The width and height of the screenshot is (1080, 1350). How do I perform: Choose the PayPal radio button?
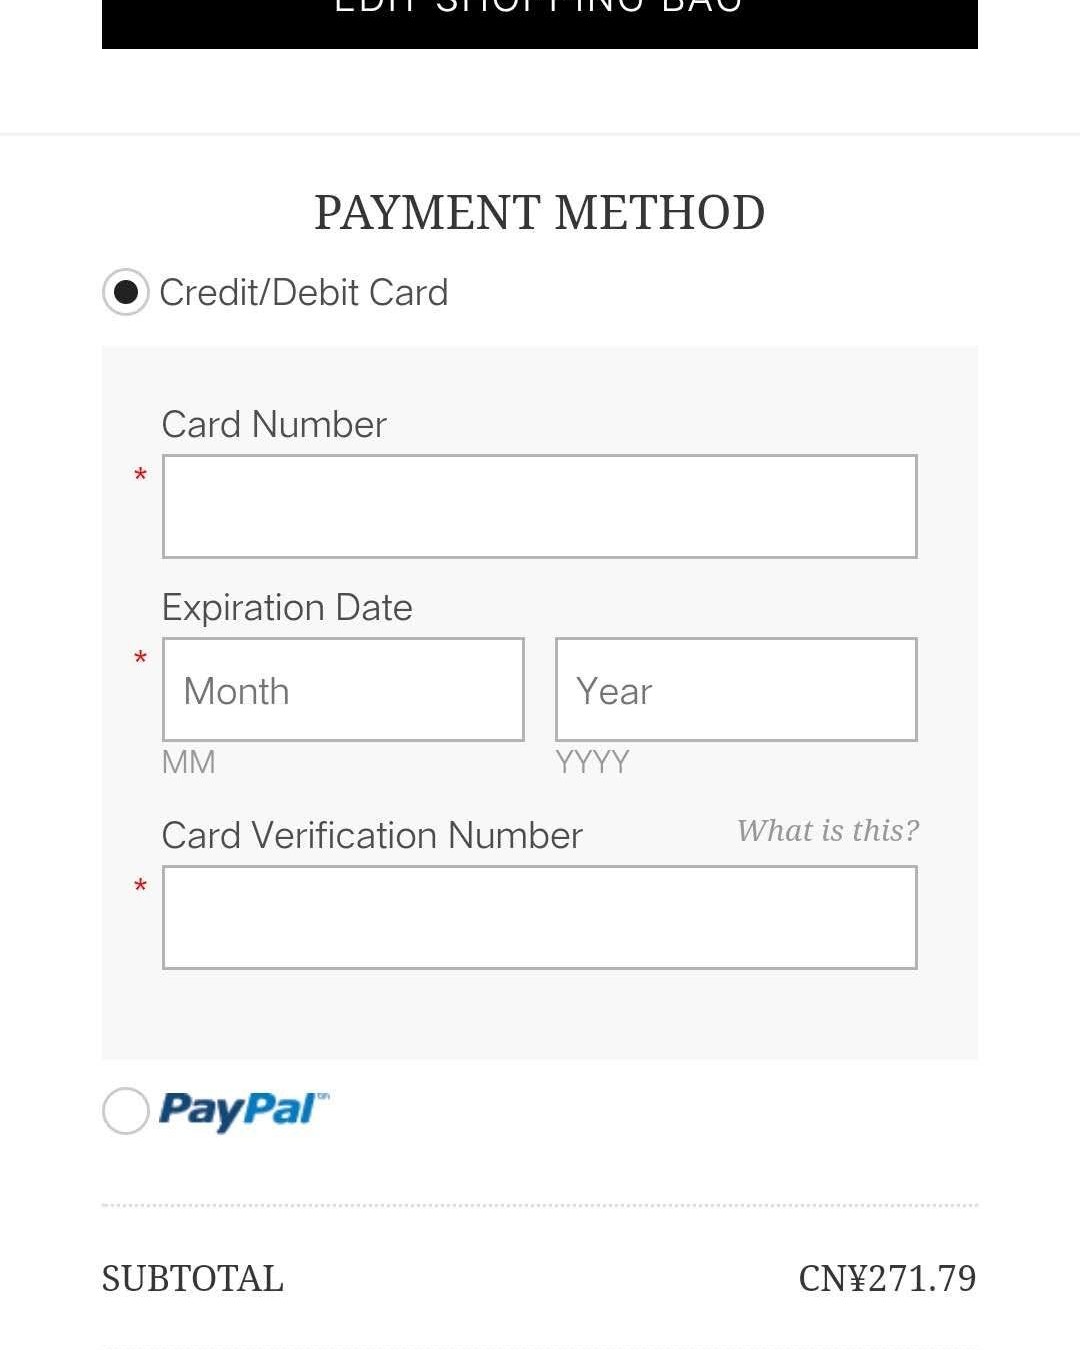pos(126,1111)
